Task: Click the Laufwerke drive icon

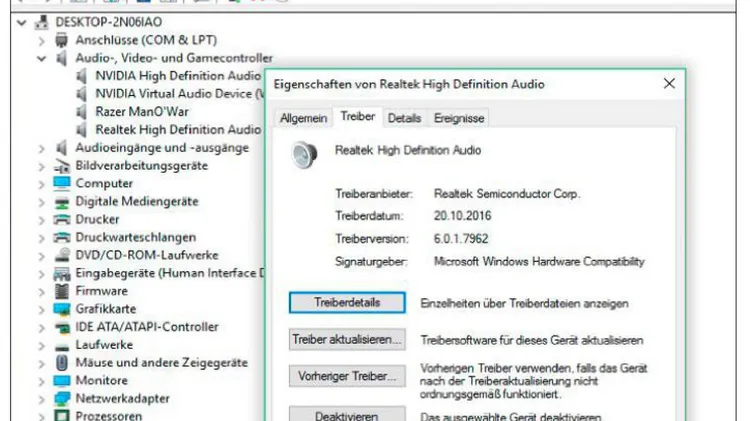Action: [x=62, y=346]
